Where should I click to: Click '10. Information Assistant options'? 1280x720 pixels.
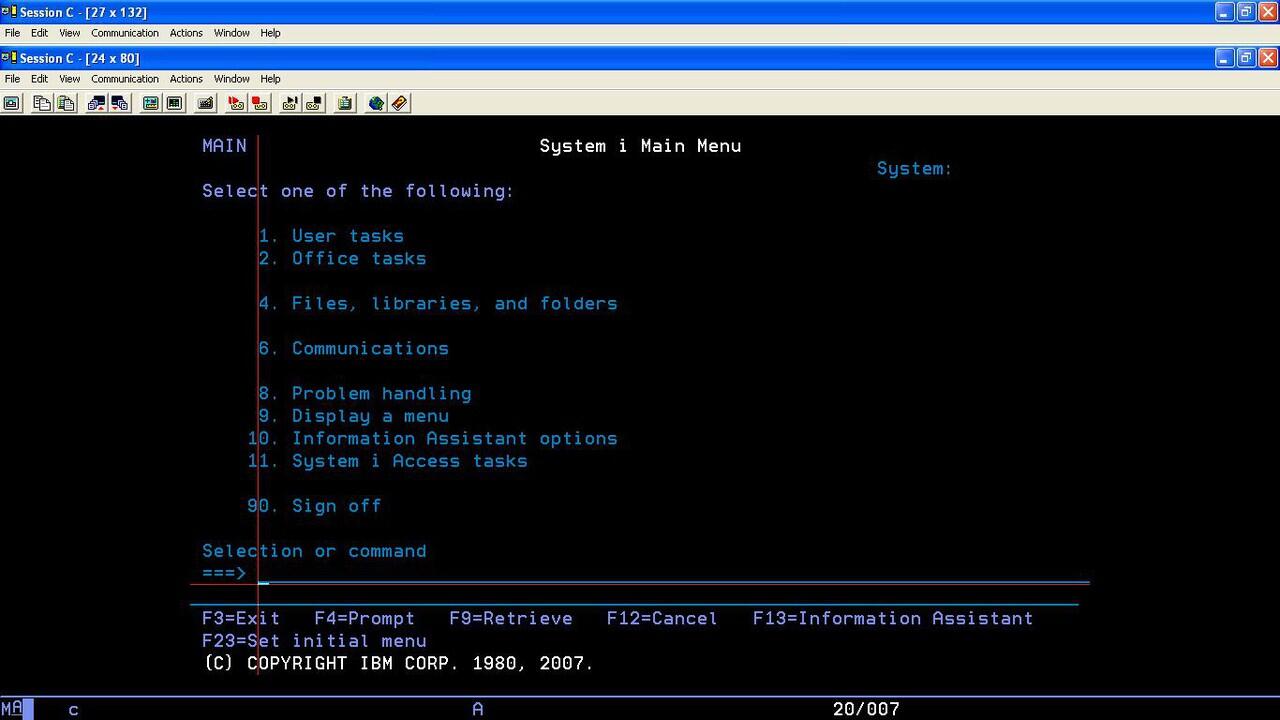coord(432,438)
